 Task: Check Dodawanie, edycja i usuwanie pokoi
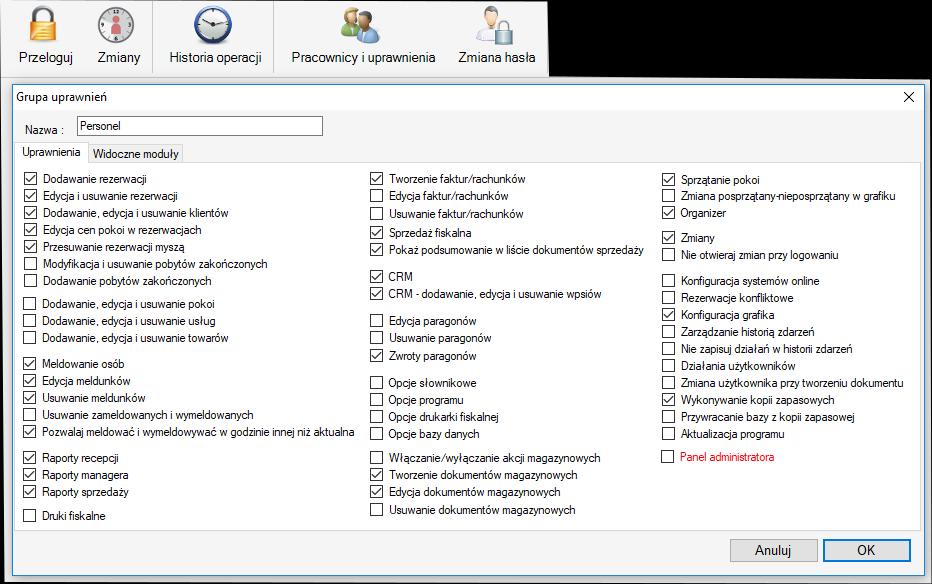click(x=29, y=304)
